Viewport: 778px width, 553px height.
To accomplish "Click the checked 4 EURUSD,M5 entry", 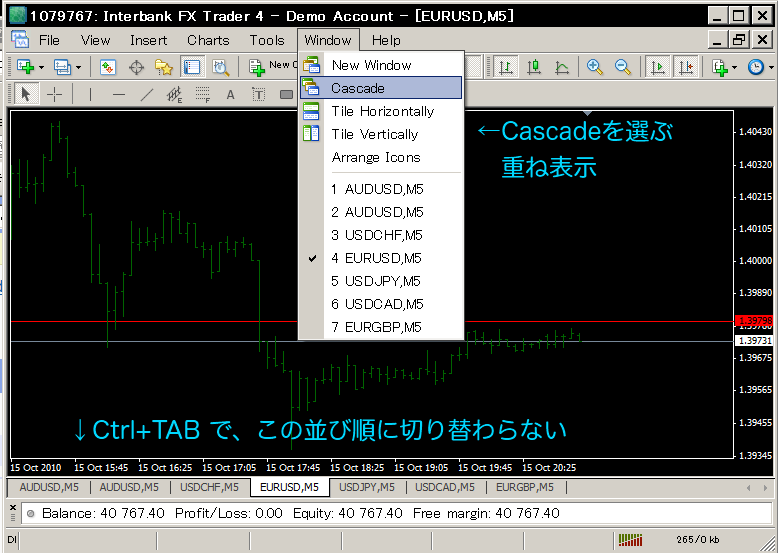I will pyautogui.click(x=381, y=258).
